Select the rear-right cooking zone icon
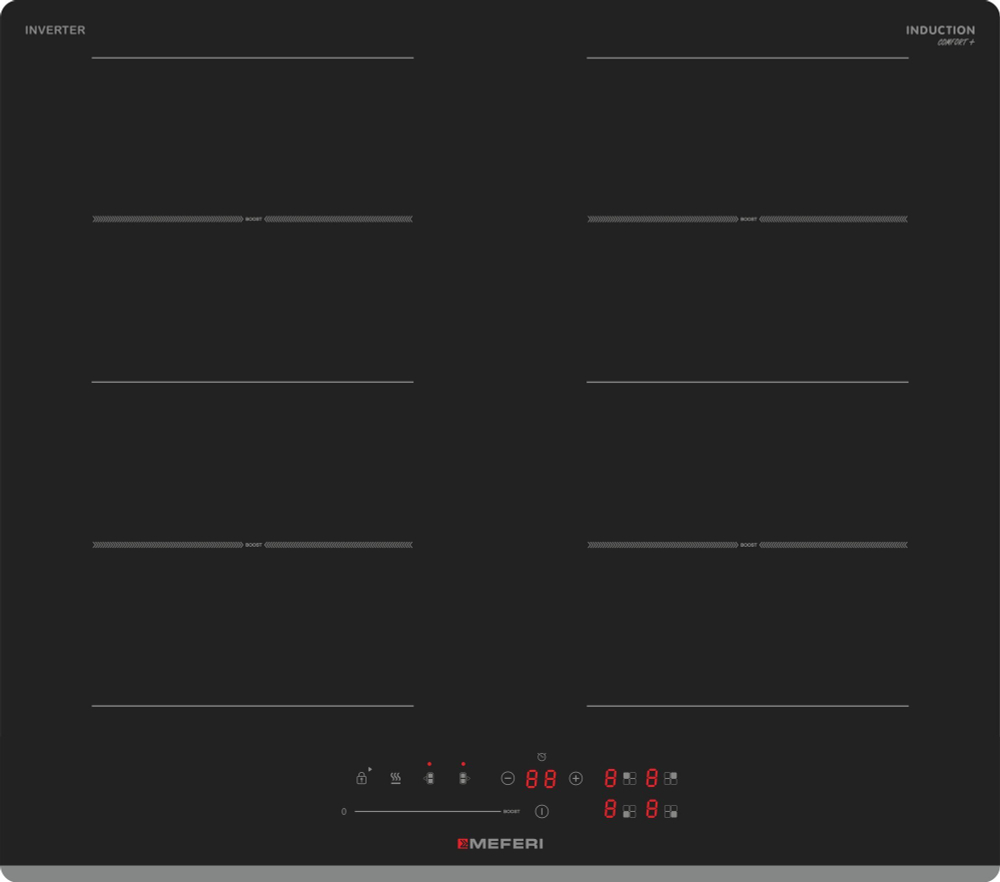1000x882 pixels. 670,778
